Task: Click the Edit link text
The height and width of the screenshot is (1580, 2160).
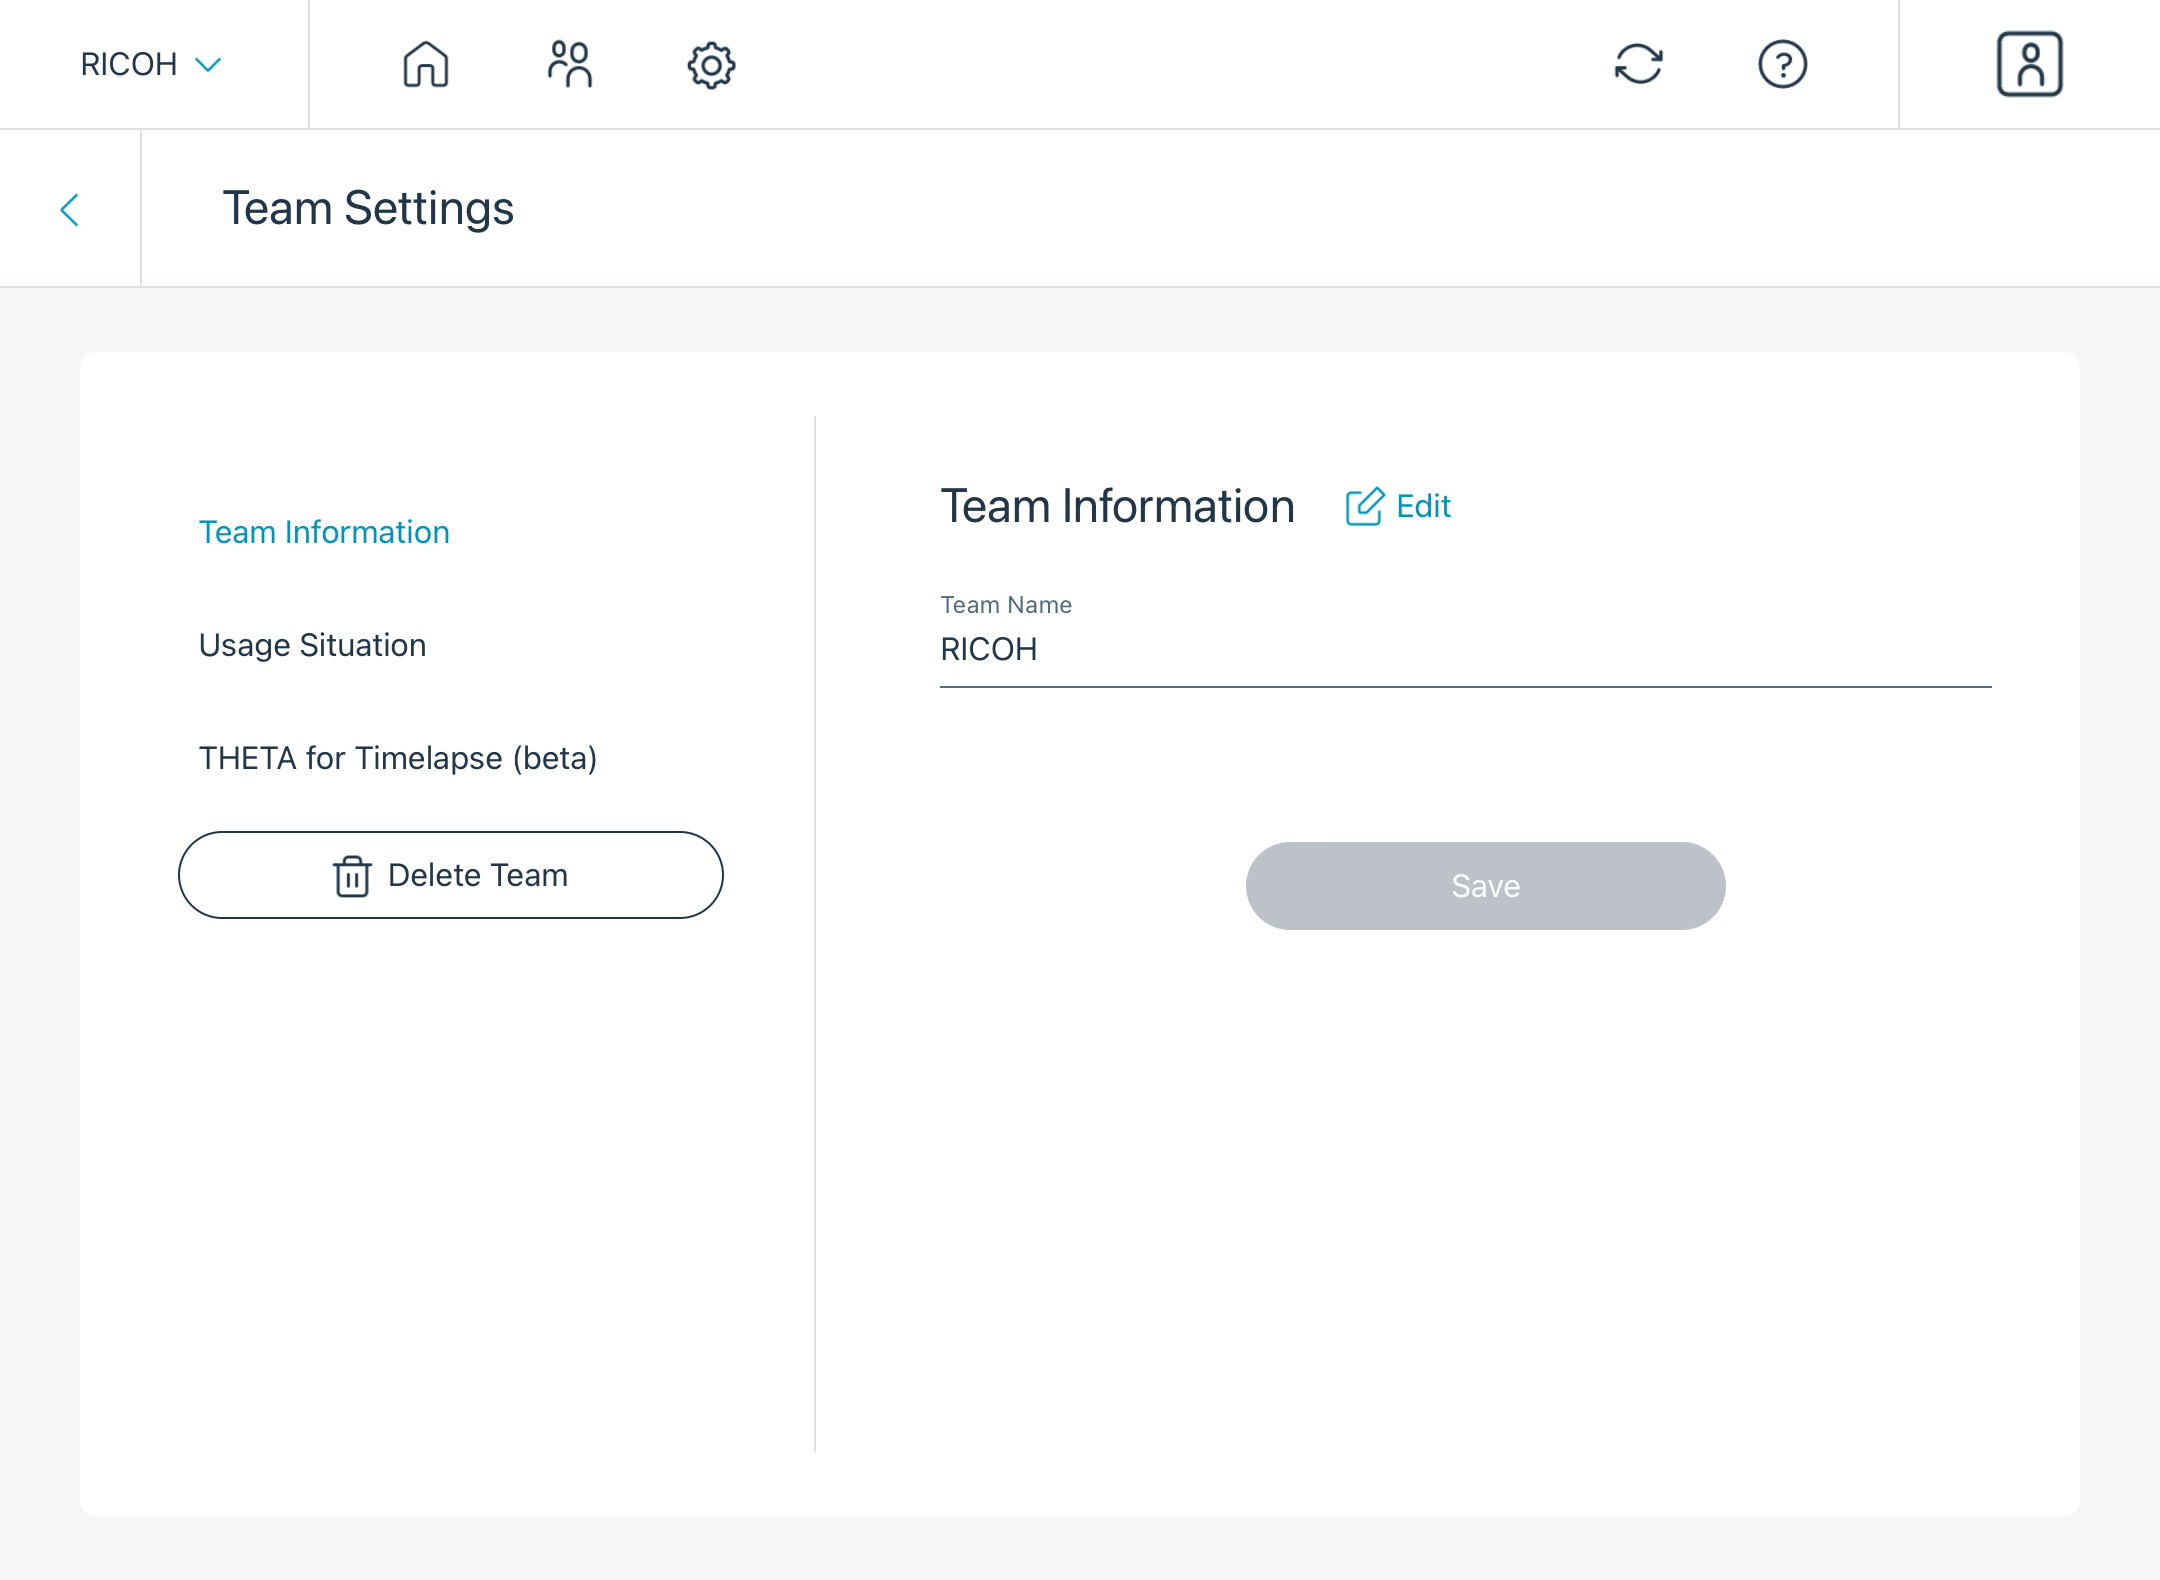Action: coord(1423,507)
